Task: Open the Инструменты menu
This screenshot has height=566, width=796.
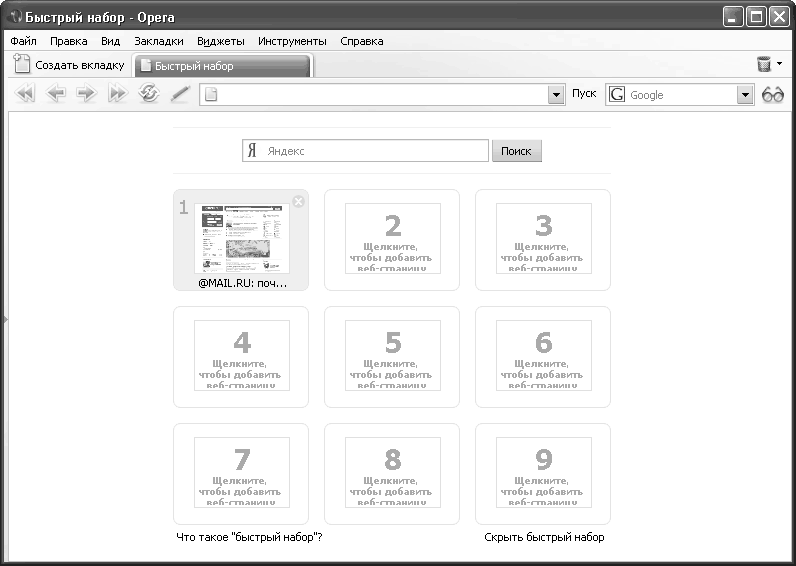Action: coord(292,41)
